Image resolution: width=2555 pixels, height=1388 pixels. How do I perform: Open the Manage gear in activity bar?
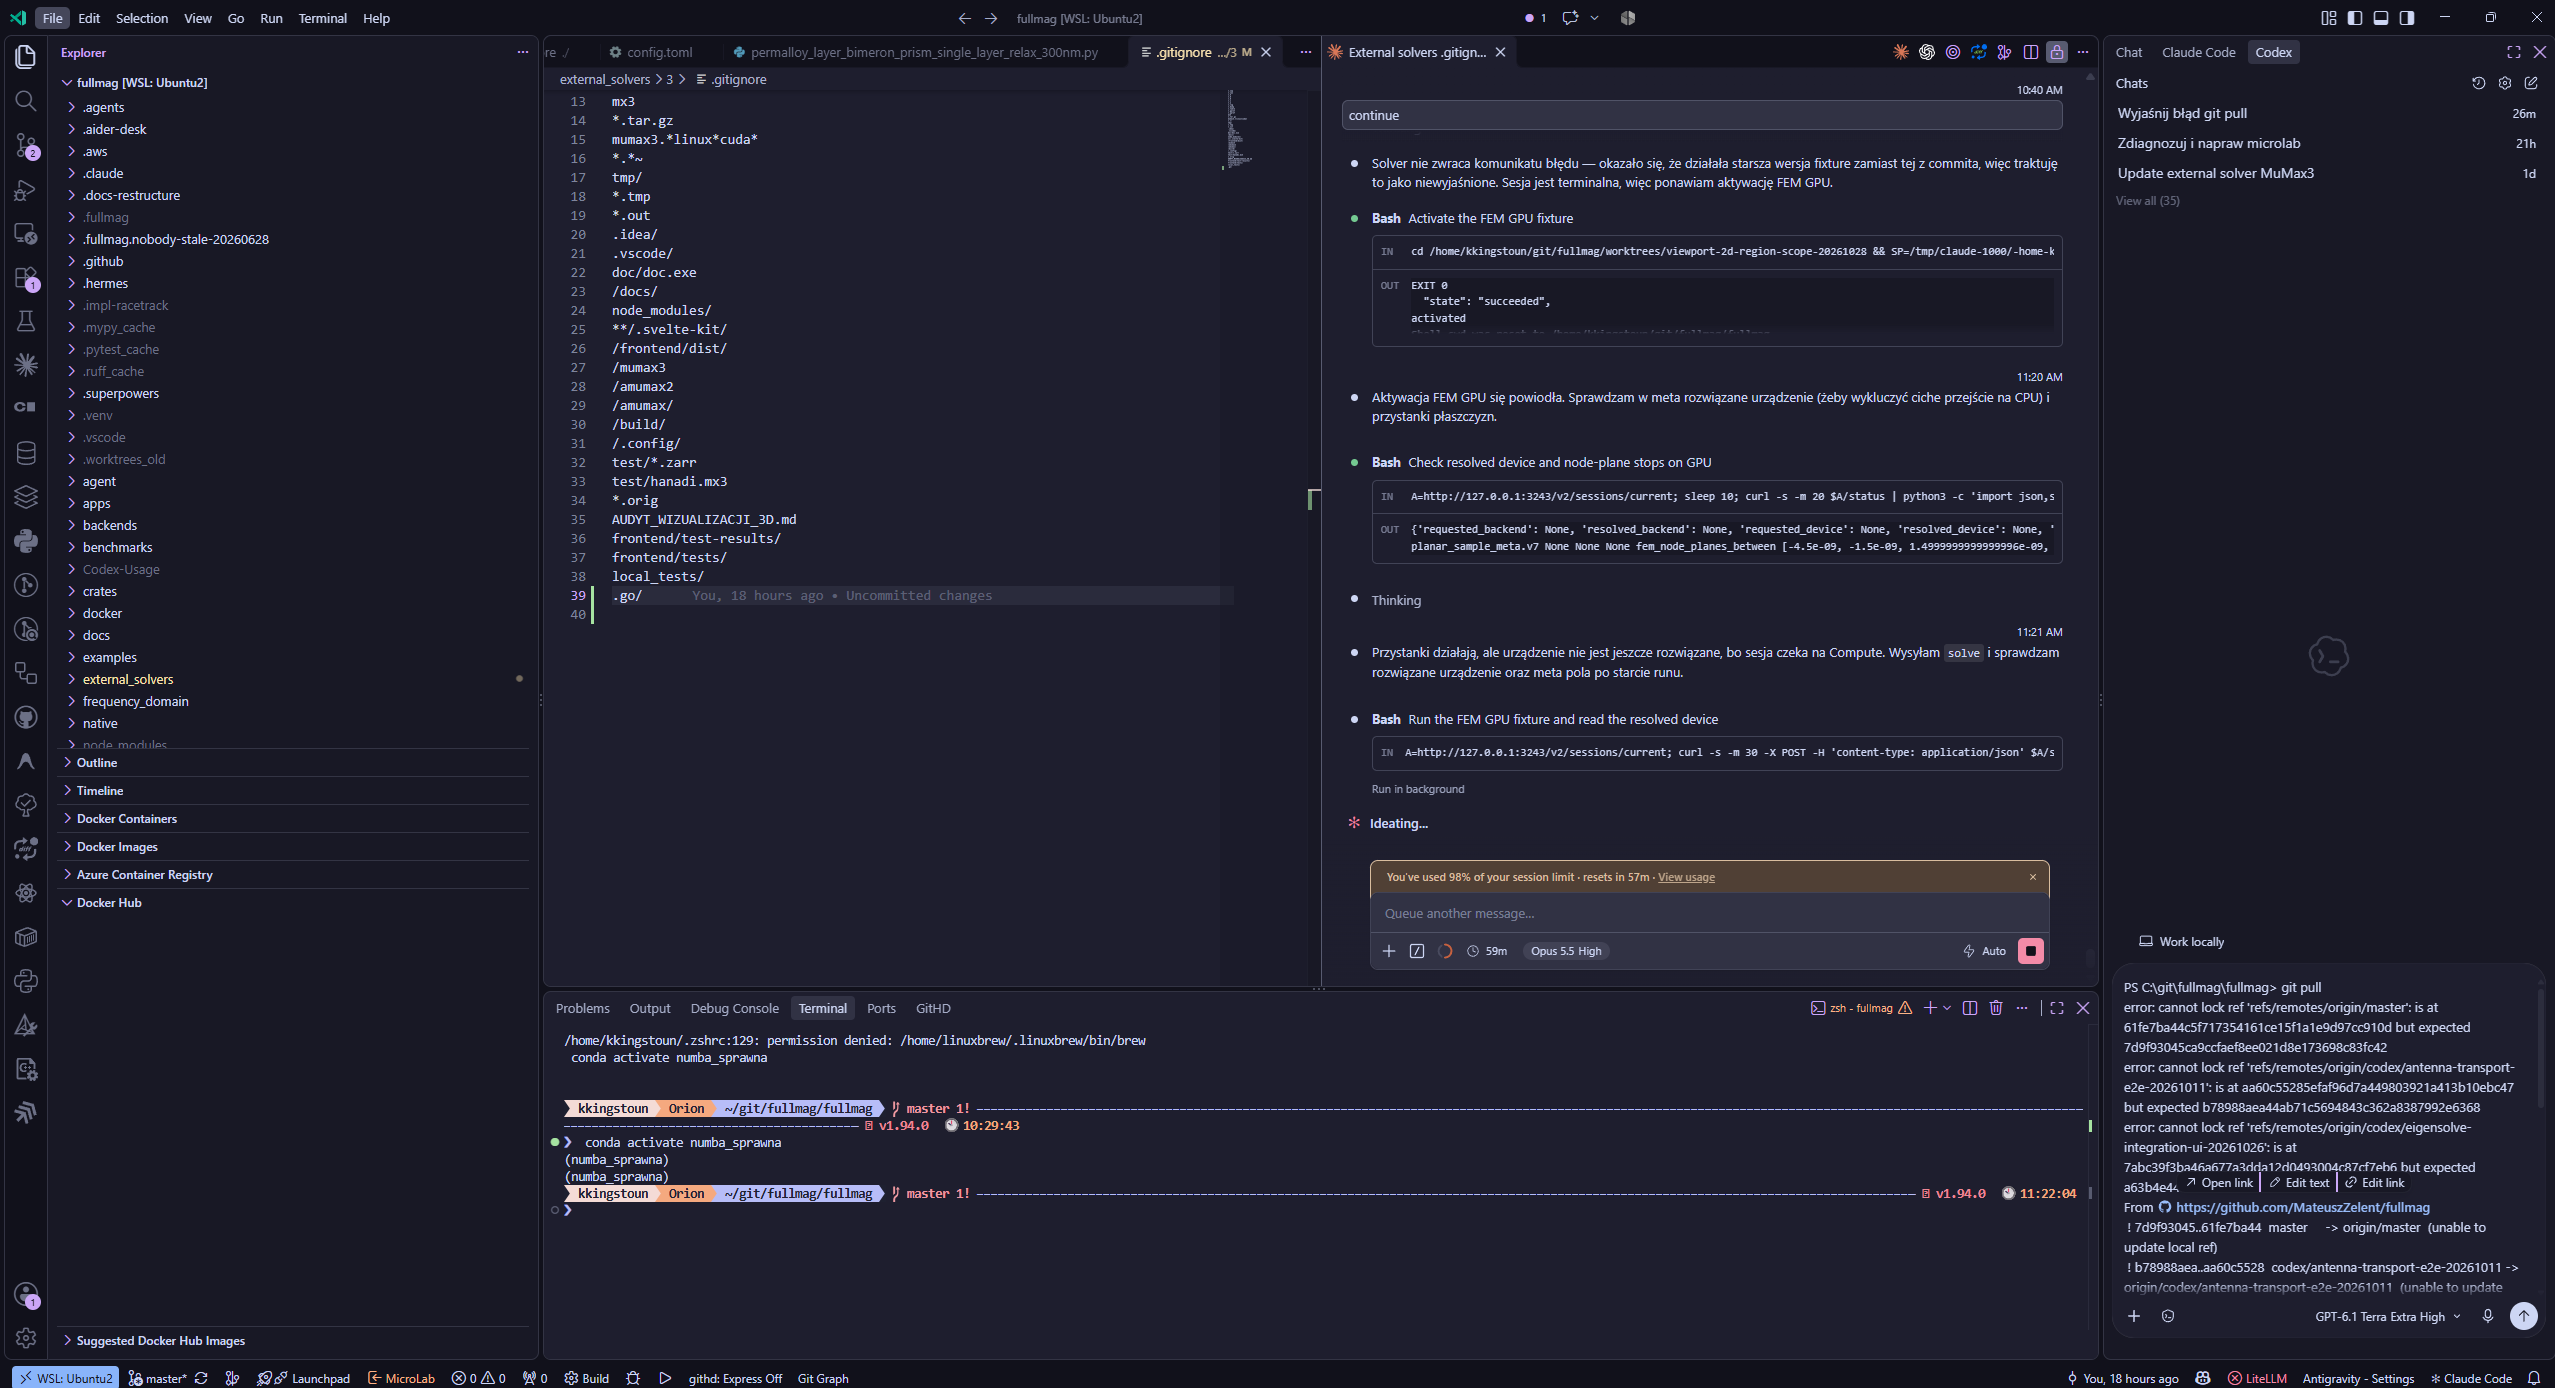(26, 1337)
